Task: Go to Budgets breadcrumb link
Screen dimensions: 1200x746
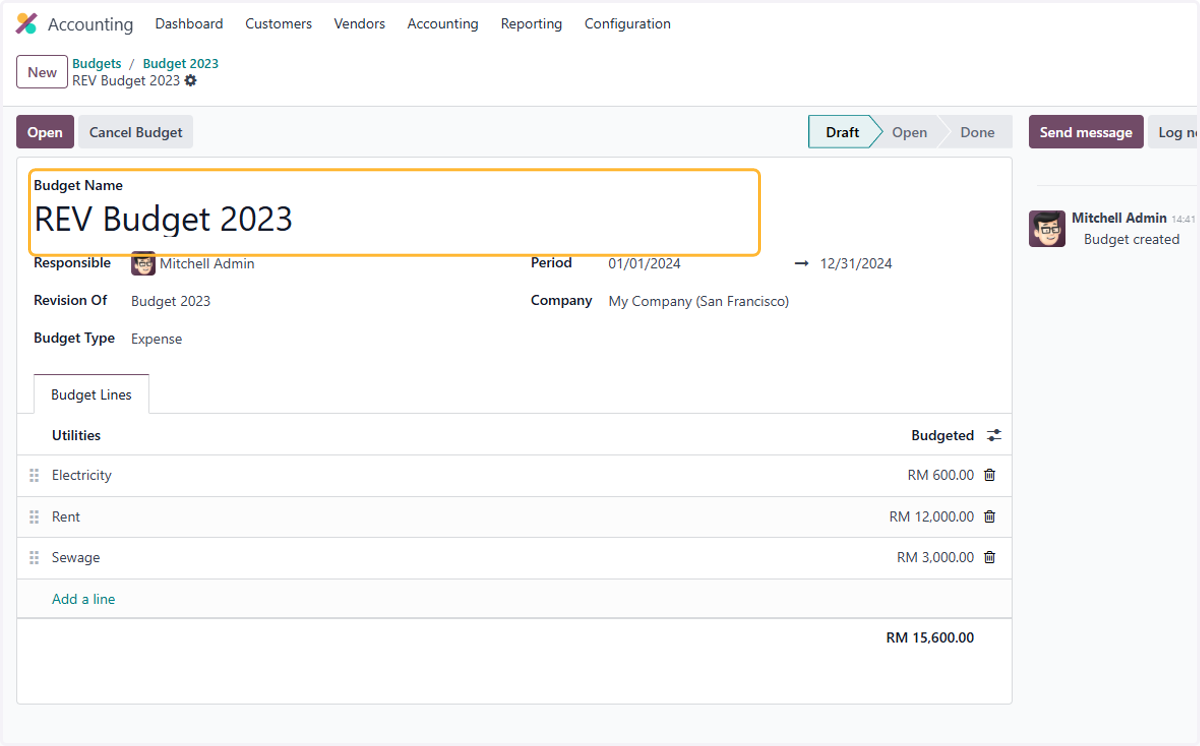Action: pos(97,63)
